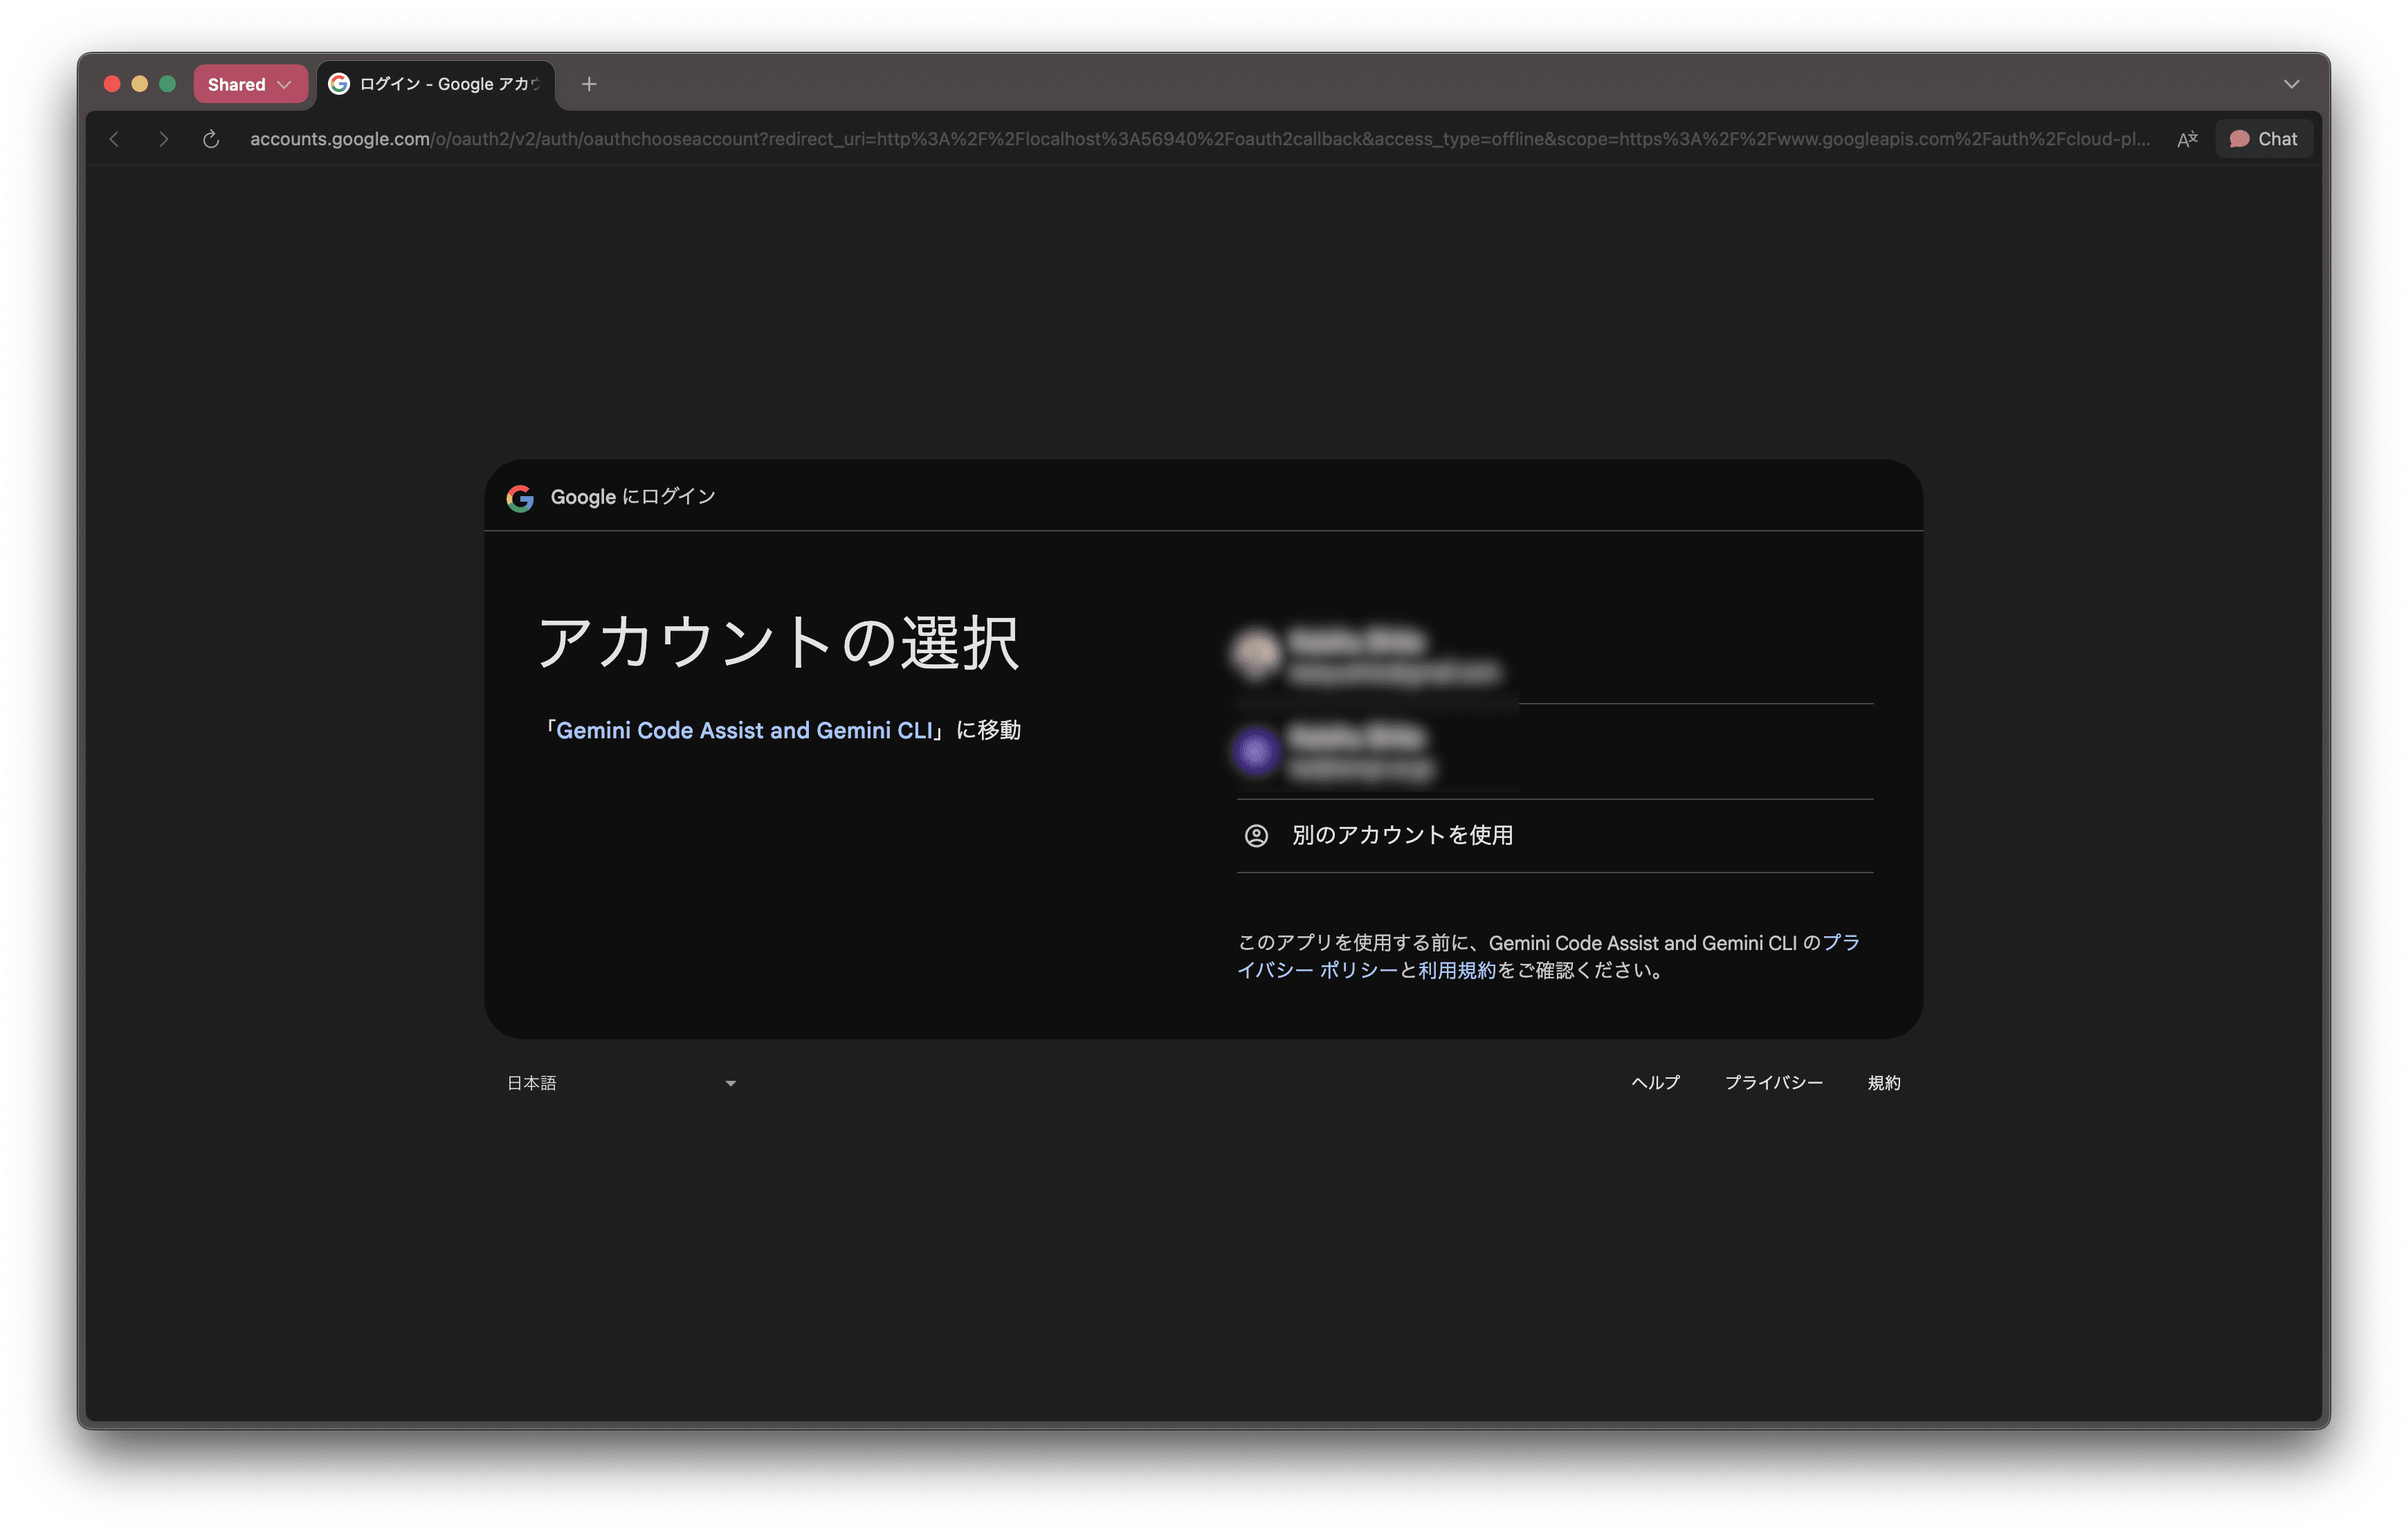Open the Shared profile dropdown

pyautogui.click(x=250, y=84)
